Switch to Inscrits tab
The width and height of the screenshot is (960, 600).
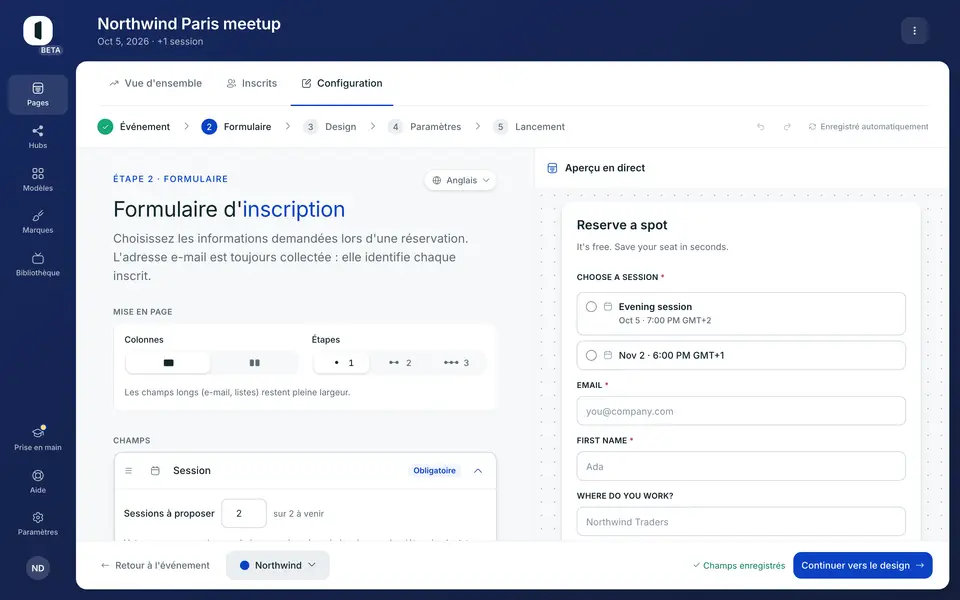point(252,83)
